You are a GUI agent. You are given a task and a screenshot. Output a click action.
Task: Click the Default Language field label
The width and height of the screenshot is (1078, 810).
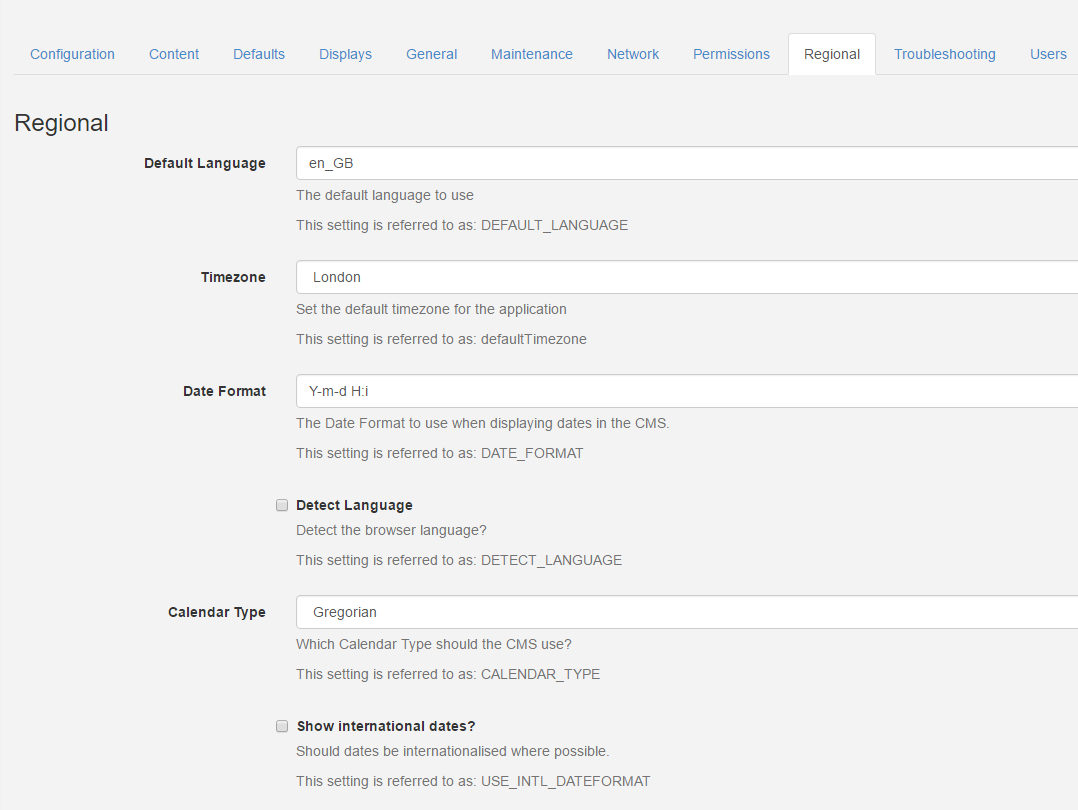pos(205,163)
